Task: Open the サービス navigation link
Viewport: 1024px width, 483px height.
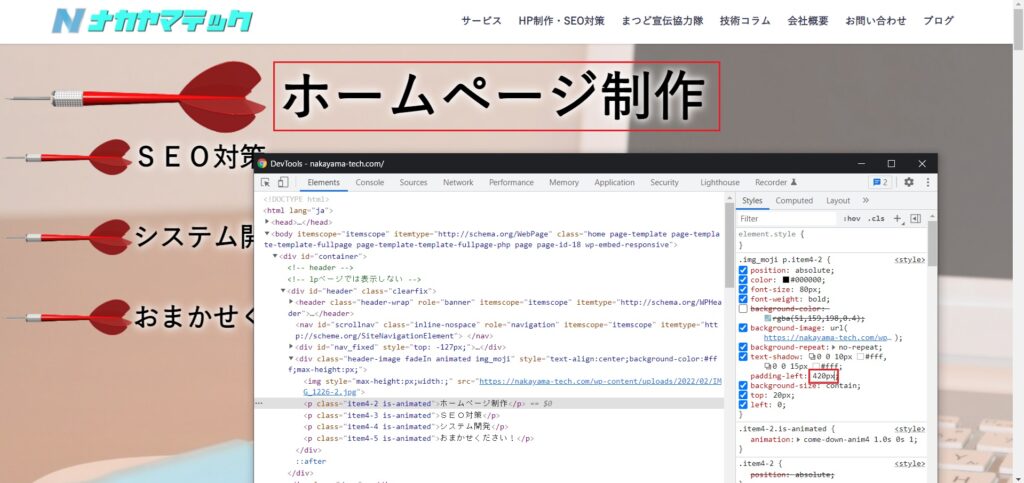Action: click(x=481, y=21)
